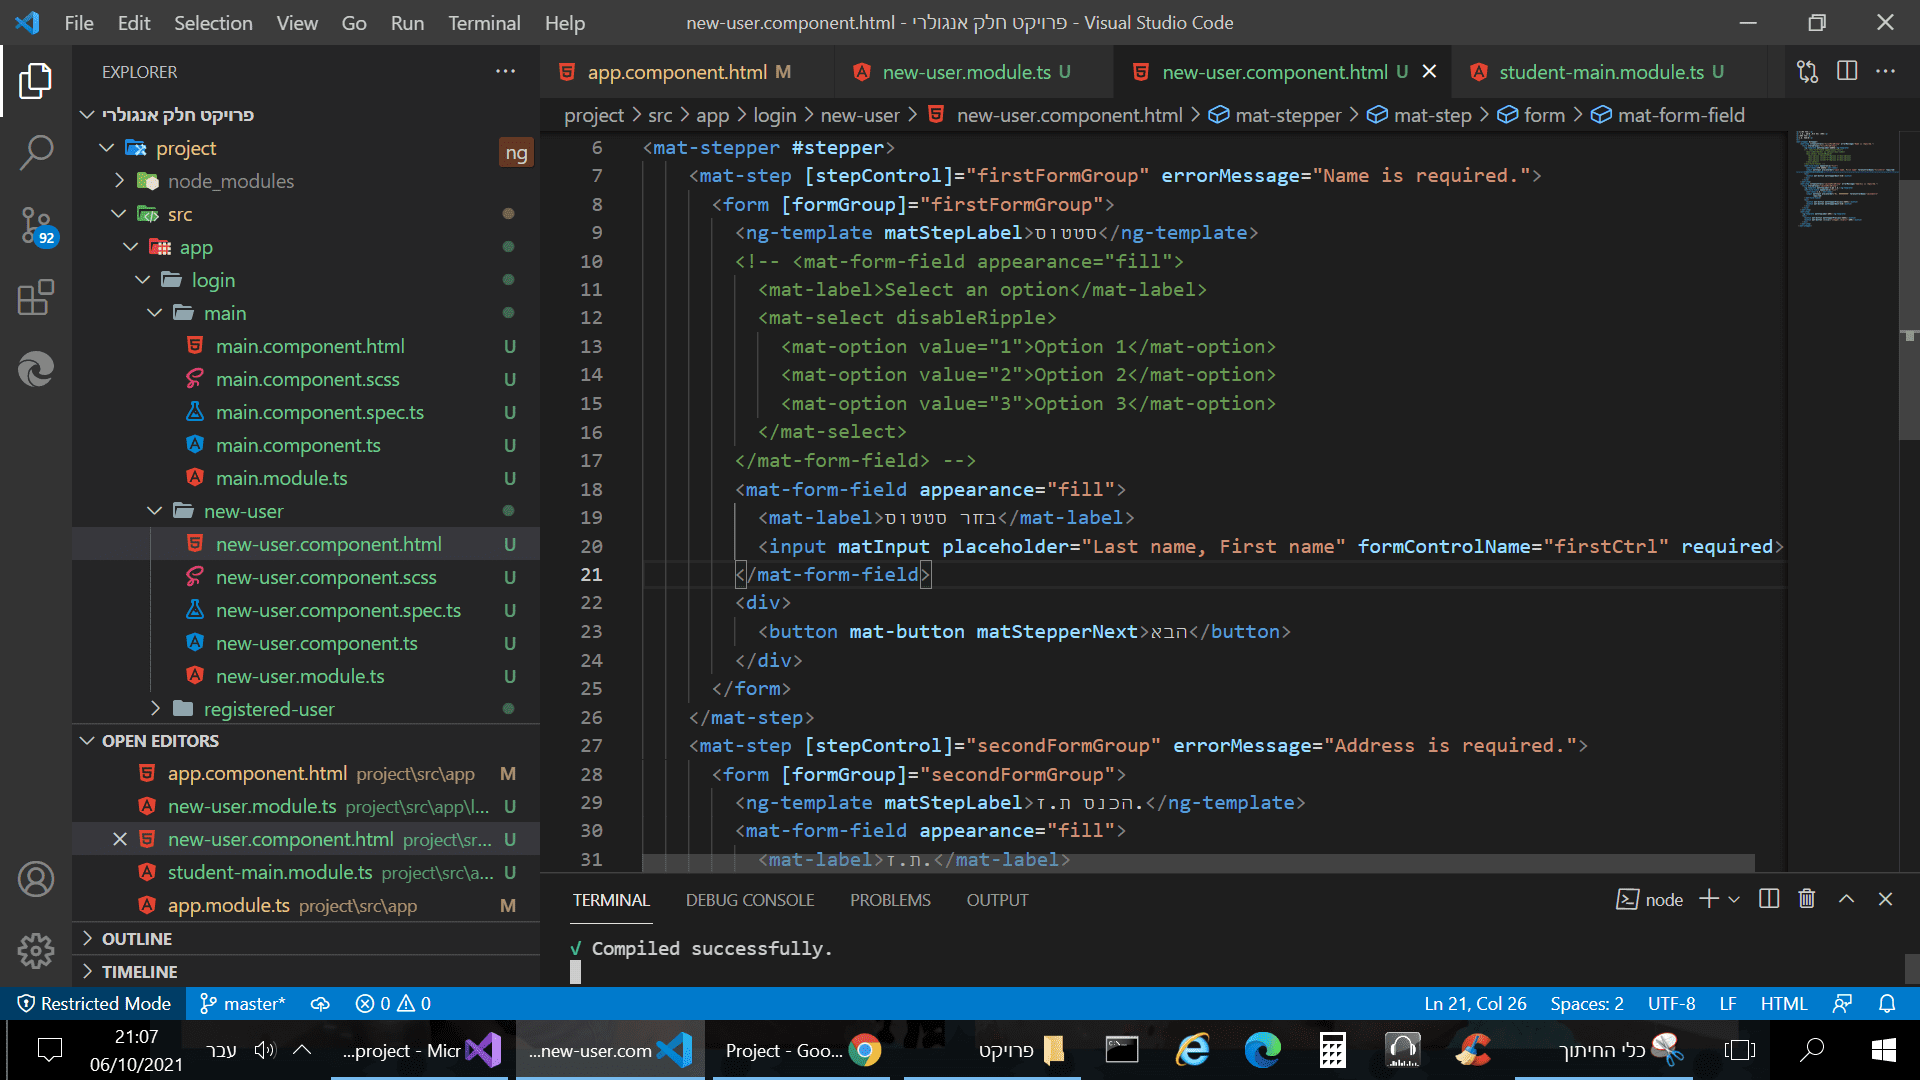Screen dimensions: 1920x1080
Task: Split the editor to the right
Action: (1847, 71)
